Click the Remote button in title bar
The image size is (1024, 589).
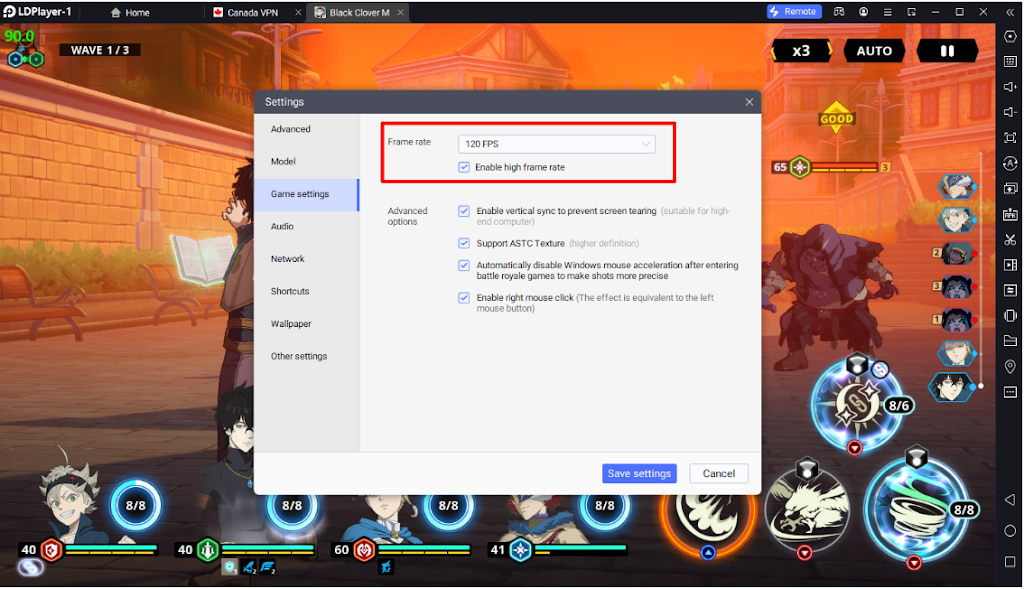point(793,12)
